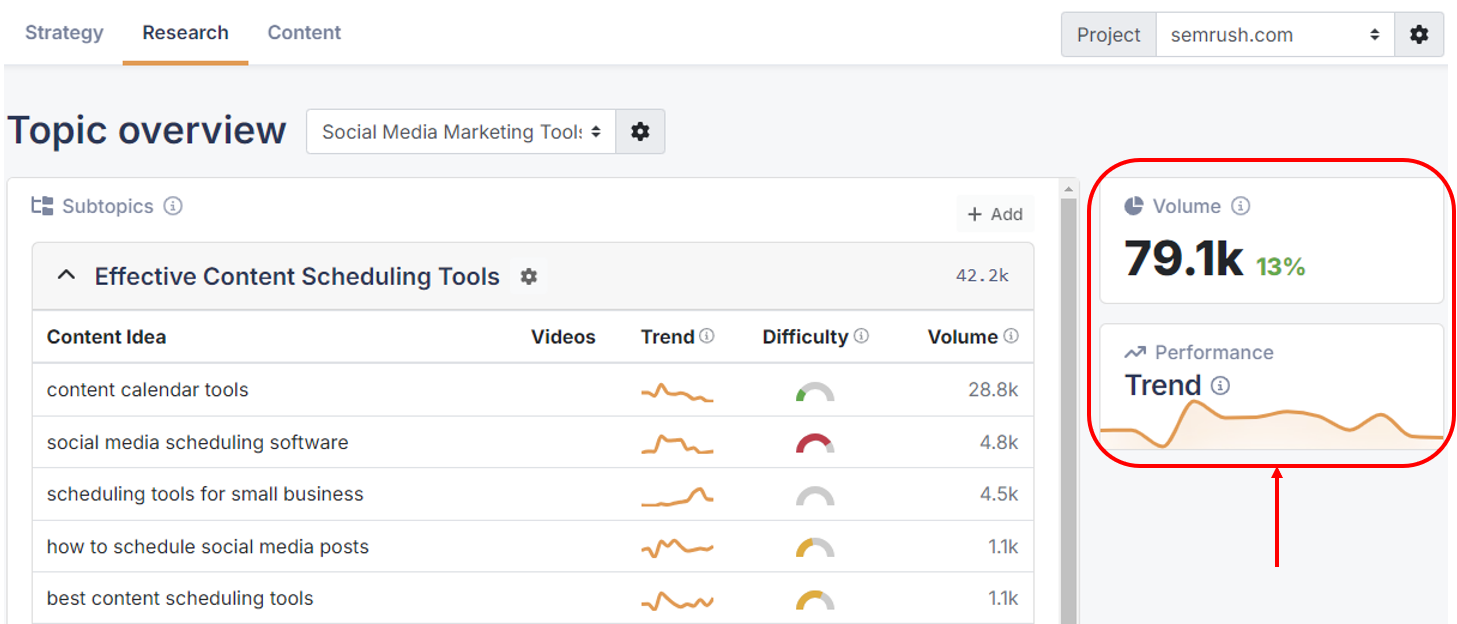This screenshot has height=624, width=1457.
Task: Click the trend sparkline for best content scheduling tools
Action: 677,598
